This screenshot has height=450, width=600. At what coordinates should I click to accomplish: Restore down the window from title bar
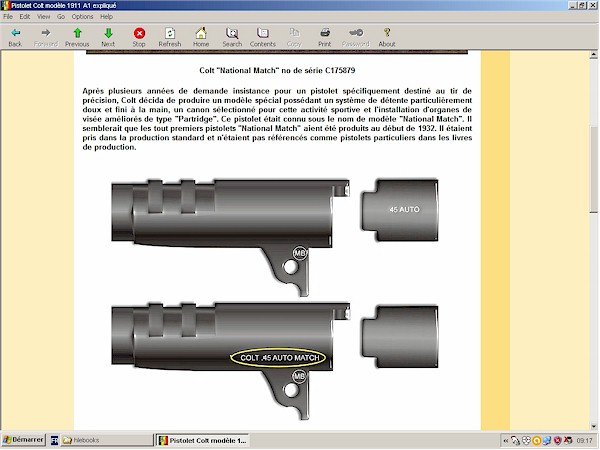(582, 5)
